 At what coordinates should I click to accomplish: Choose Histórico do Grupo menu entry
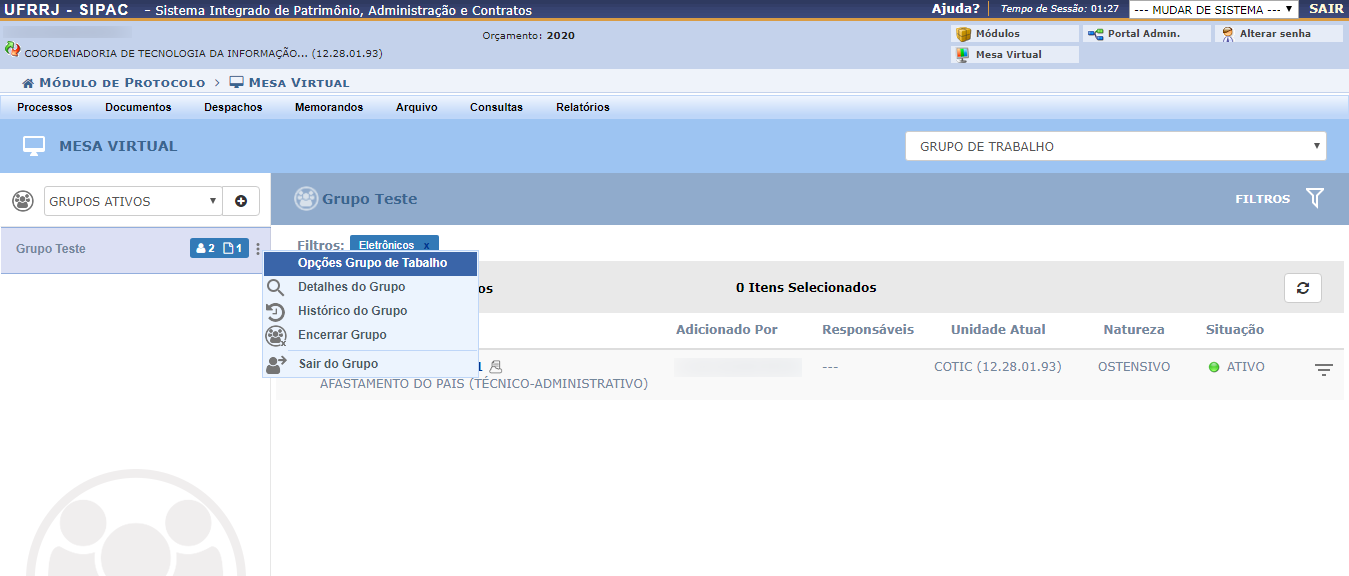(x=352, y=311)
